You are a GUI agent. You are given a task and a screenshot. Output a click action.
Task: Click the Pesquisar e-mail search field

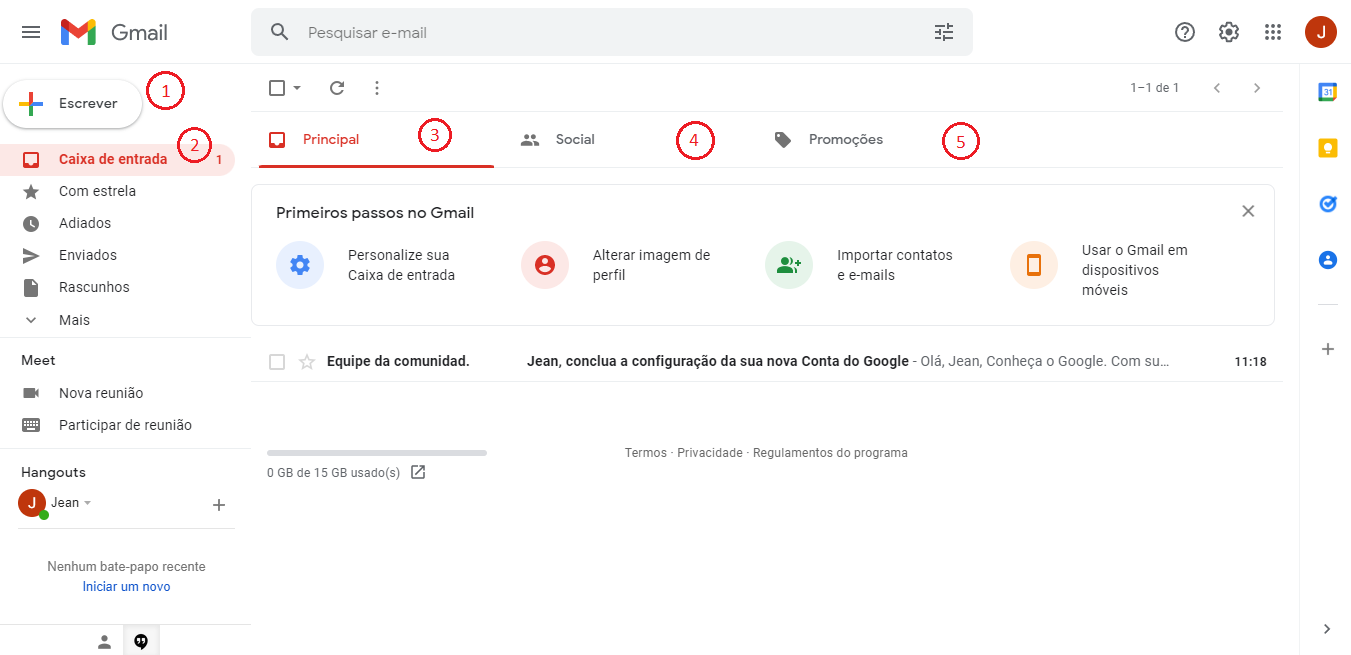pos(610,32)
